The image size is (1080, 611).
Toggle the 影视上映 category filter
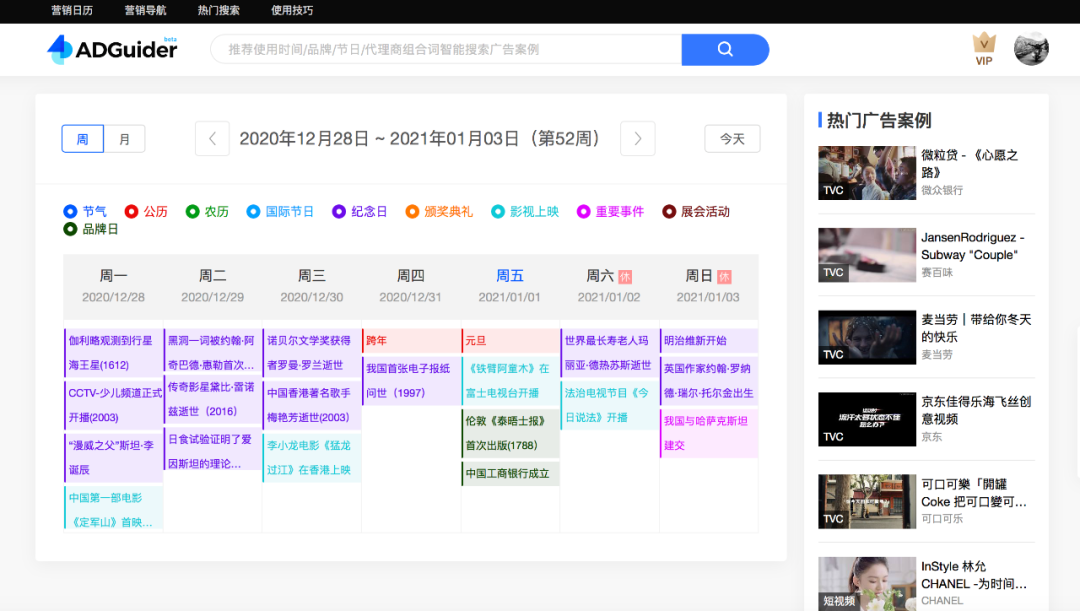tap(525, 211)
